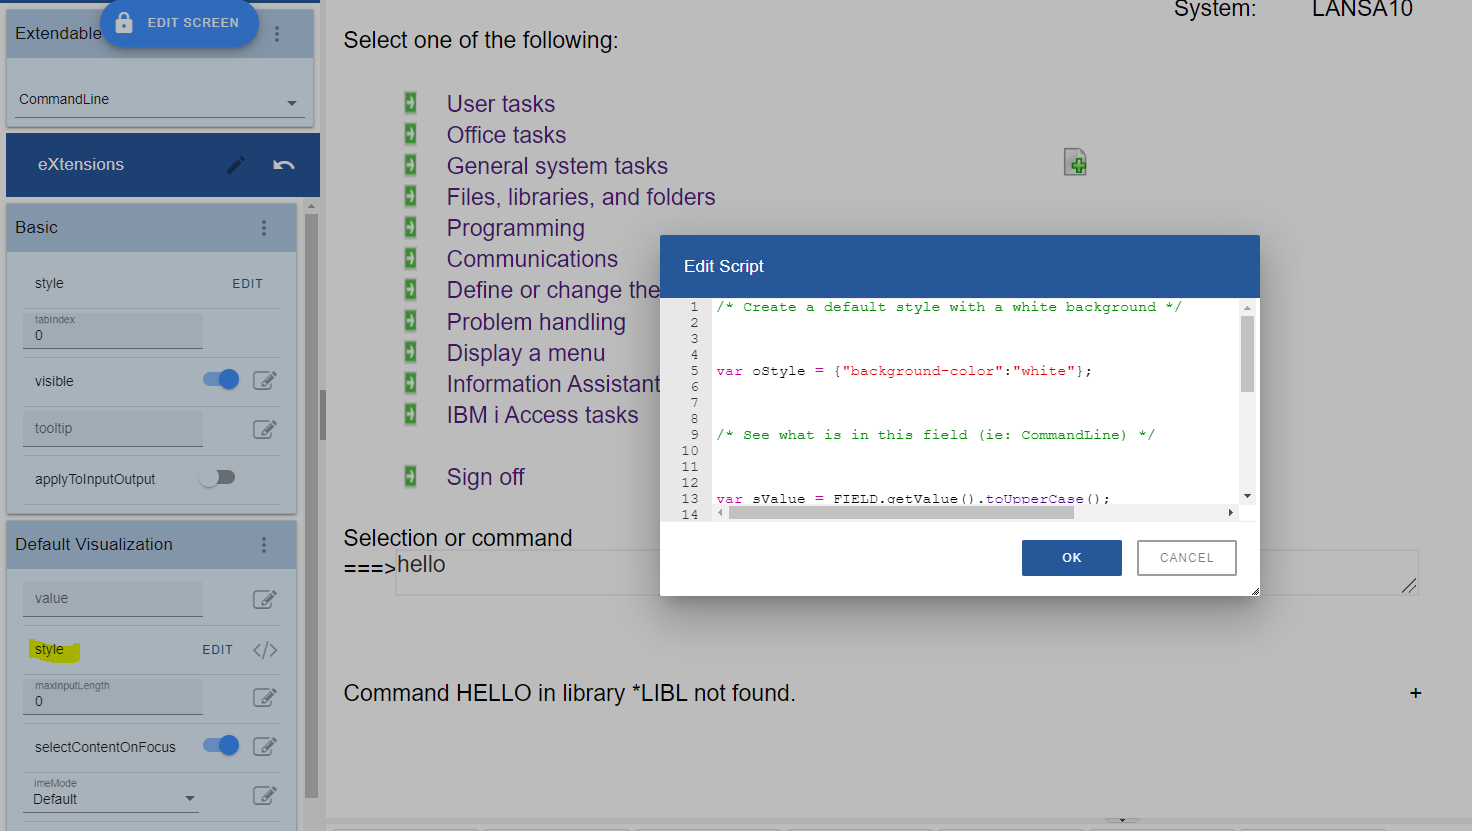Toggle selectContentOnFocus switch
Screen dimensions: 1472x831
(221, 746)
